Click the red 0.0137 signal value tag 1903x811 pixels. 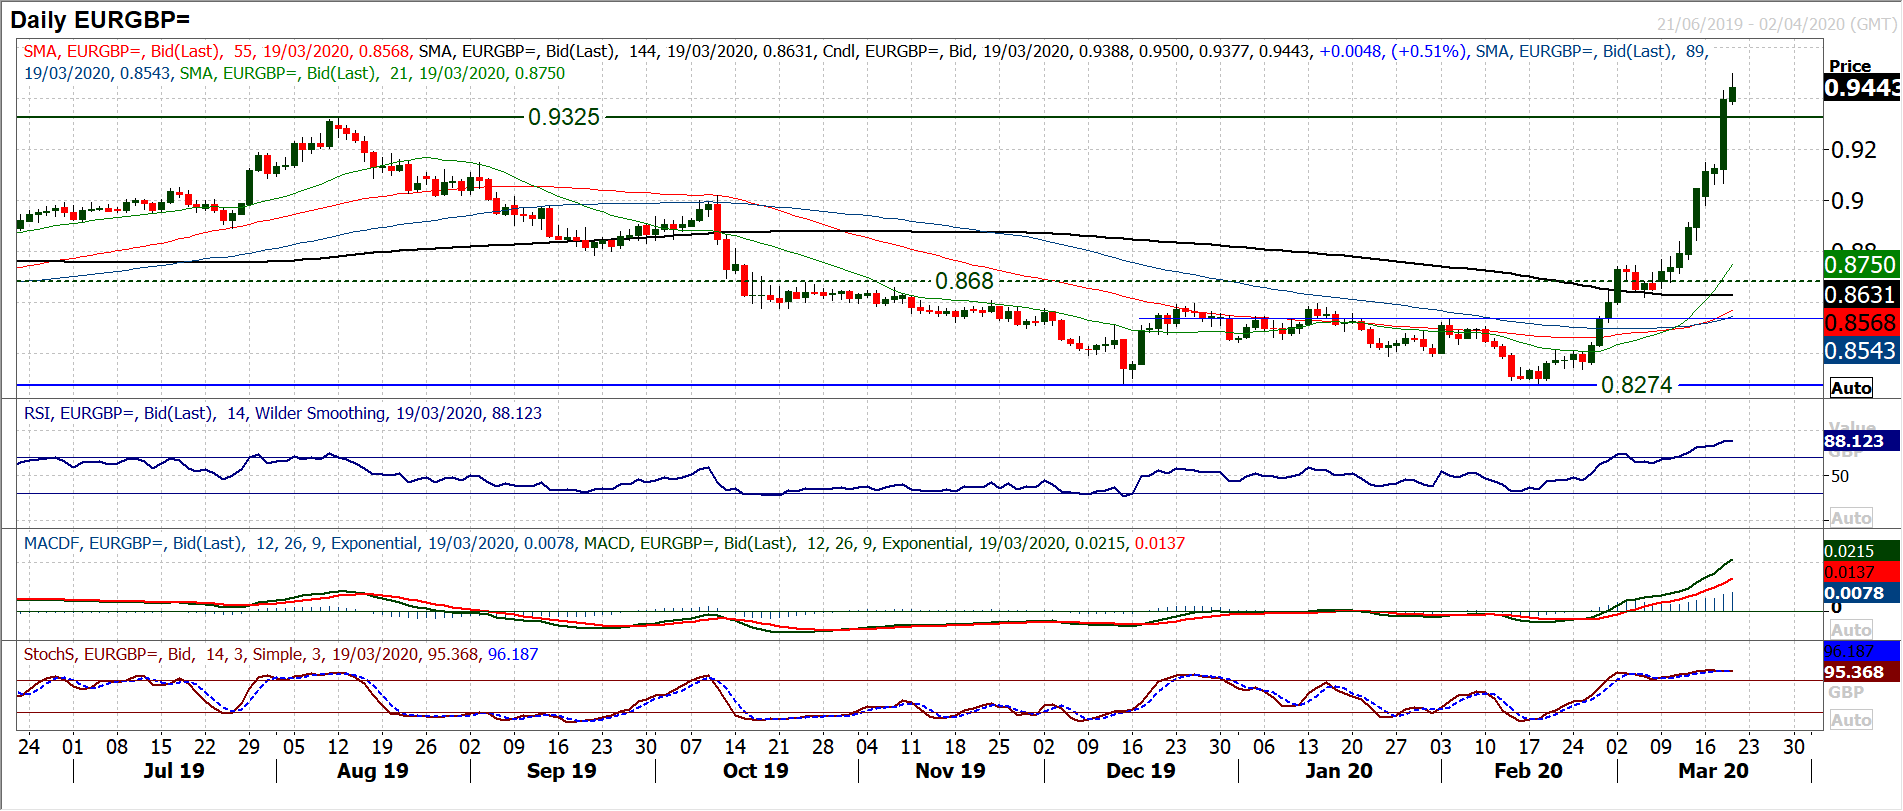point(1861,572)
